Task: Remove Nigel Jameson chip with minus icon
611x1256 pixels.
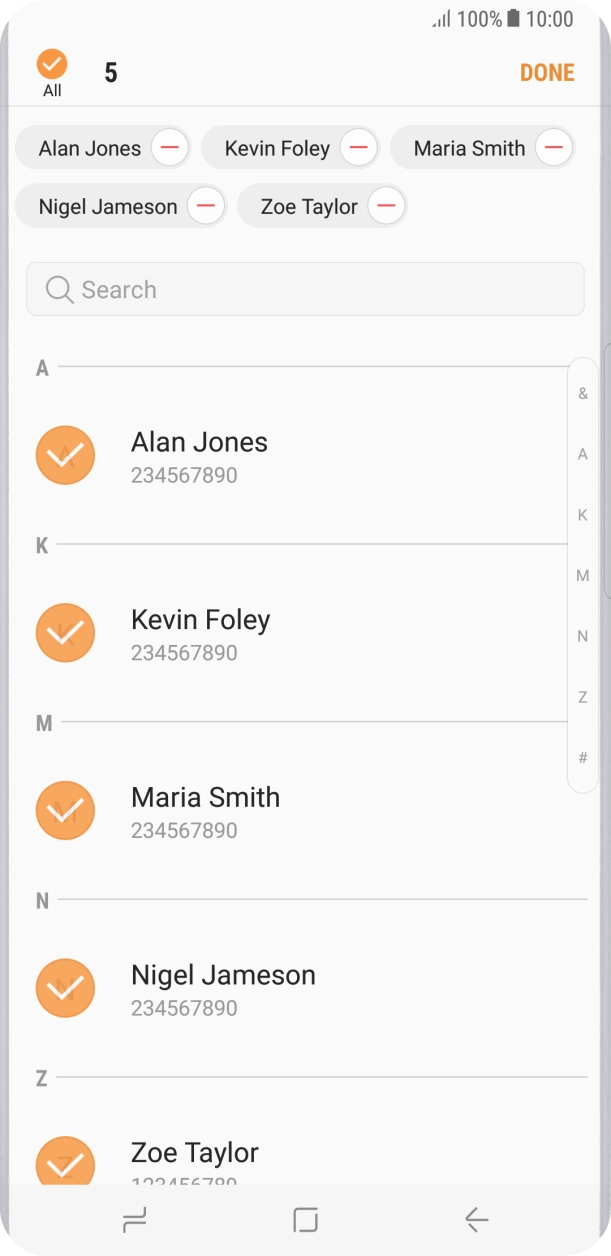Action: [x=206, y=207]
